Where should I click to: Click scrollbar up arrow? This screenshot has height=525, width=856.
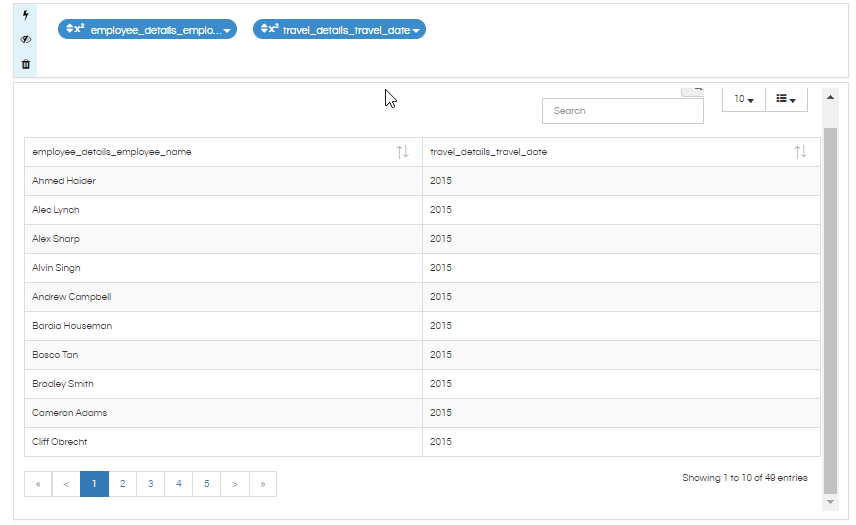click(830, 97)
